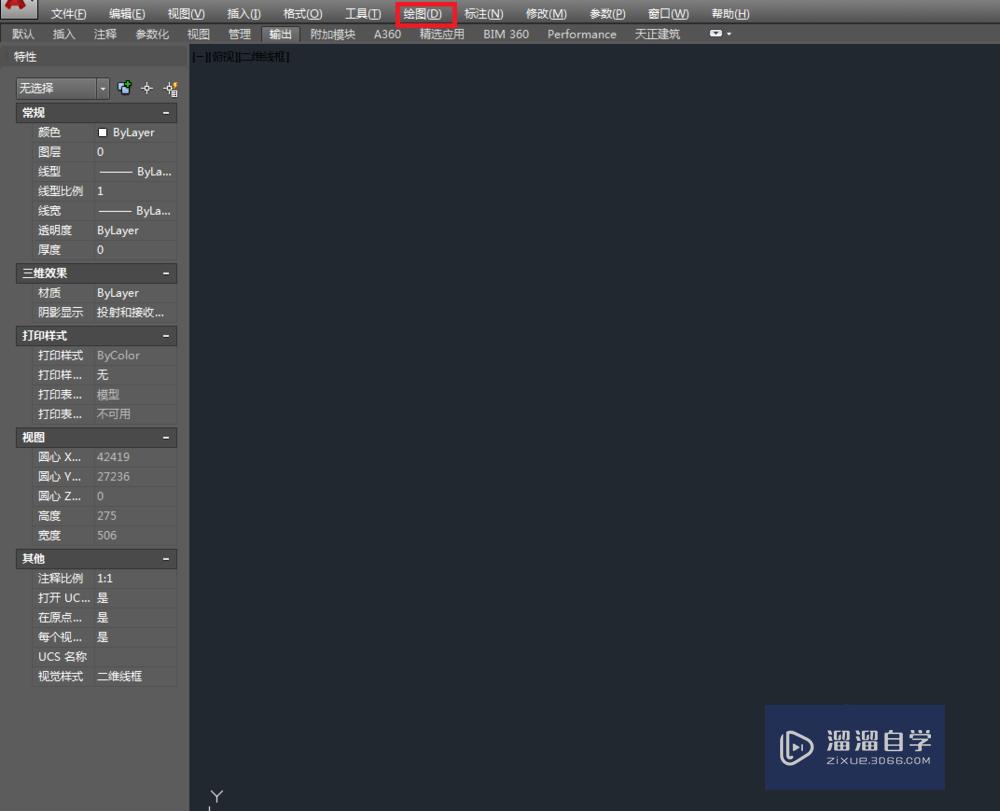1000x811 pixels.
Task: Click the Select Objects crosshair icon
Action: 146,88
